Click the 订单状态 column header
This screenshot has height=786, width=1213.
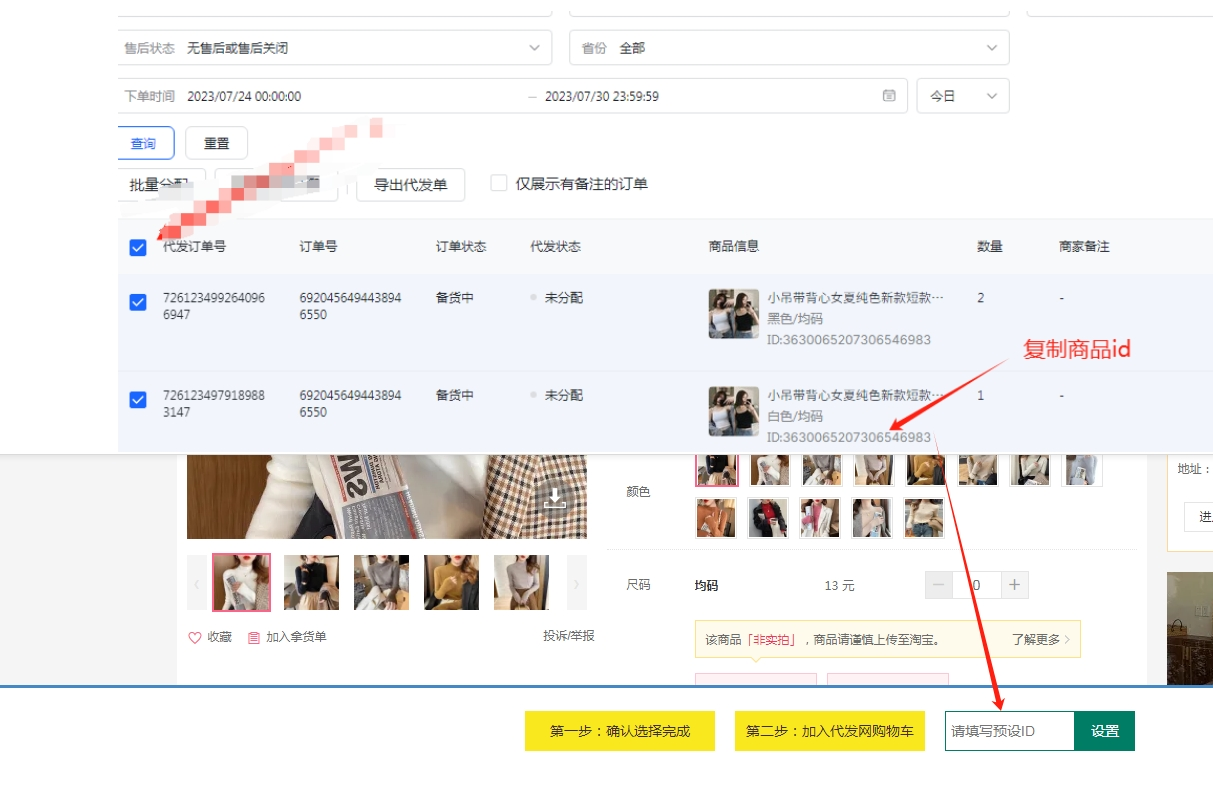click(x=461, y=246)
